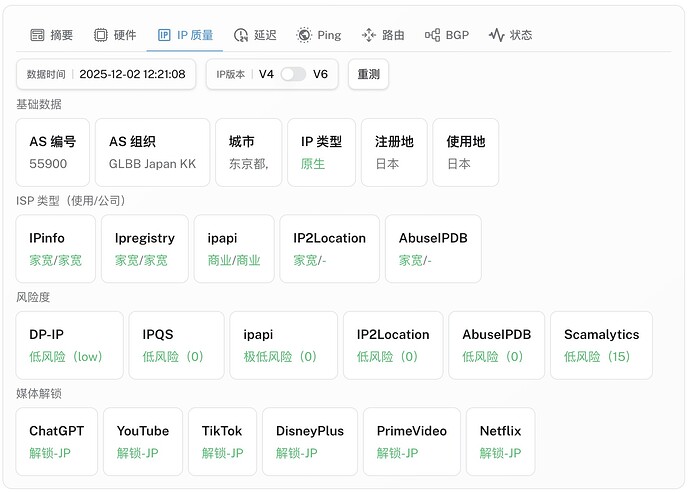This screenshot has height=493, width=690.
Task: Click the AbuseIPDB 低风险 (0) card
Action: (497, 345)
